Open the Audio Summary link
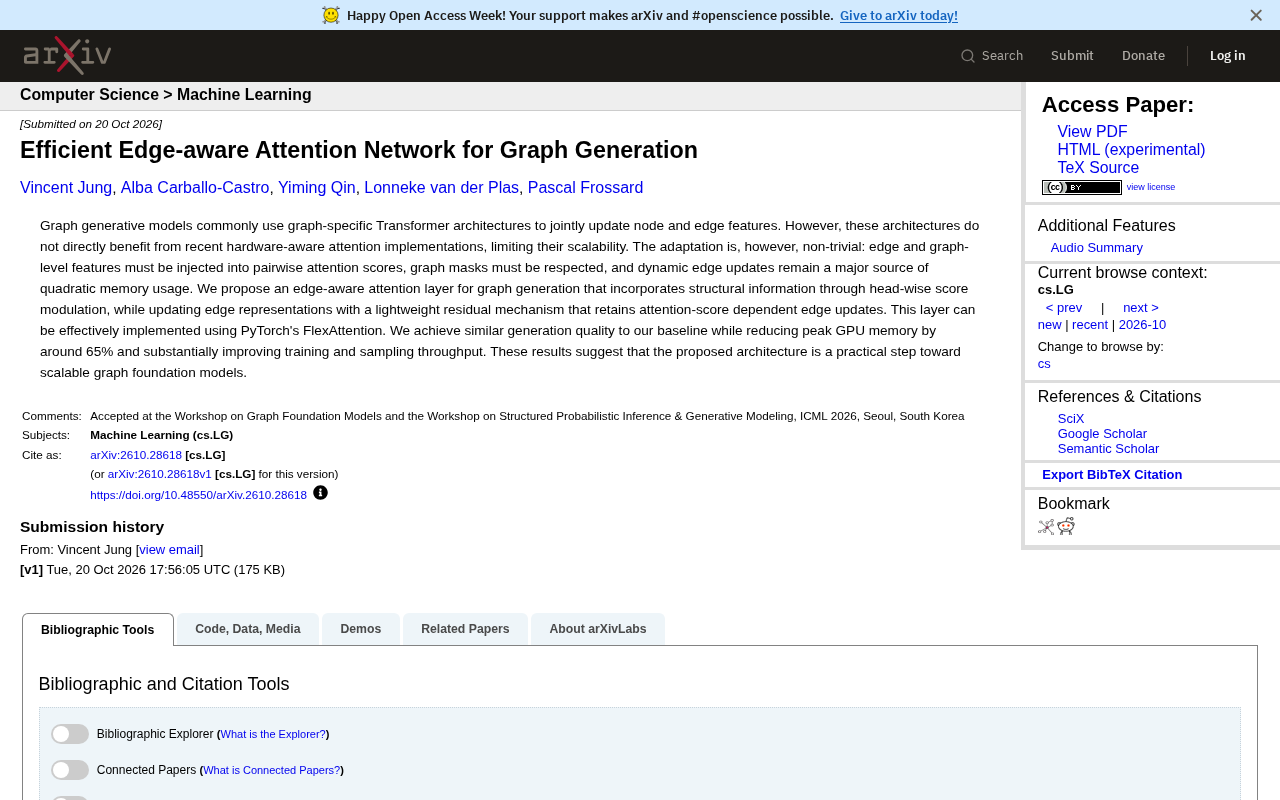Image resolution: width=1280 pixels, height=800 pixels. tap(1097, 248)
